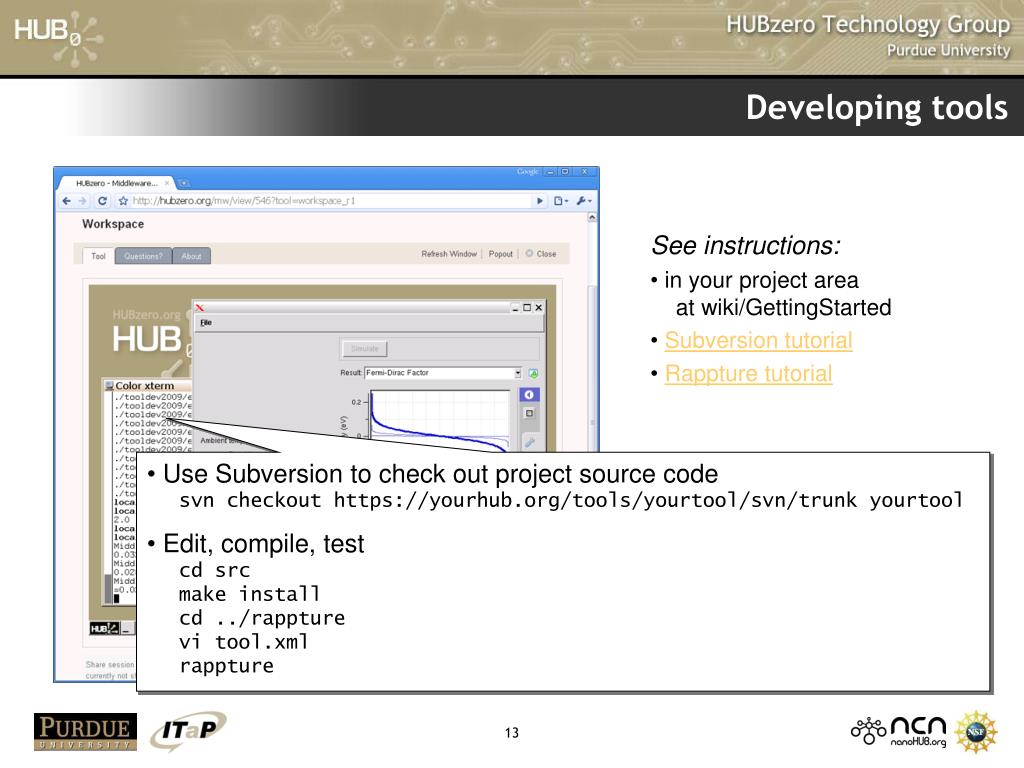The height and width of the screenshot is (768, 1024).
Task: Click the 'cd ../rappture' command text
Action: tap(262, 618)
